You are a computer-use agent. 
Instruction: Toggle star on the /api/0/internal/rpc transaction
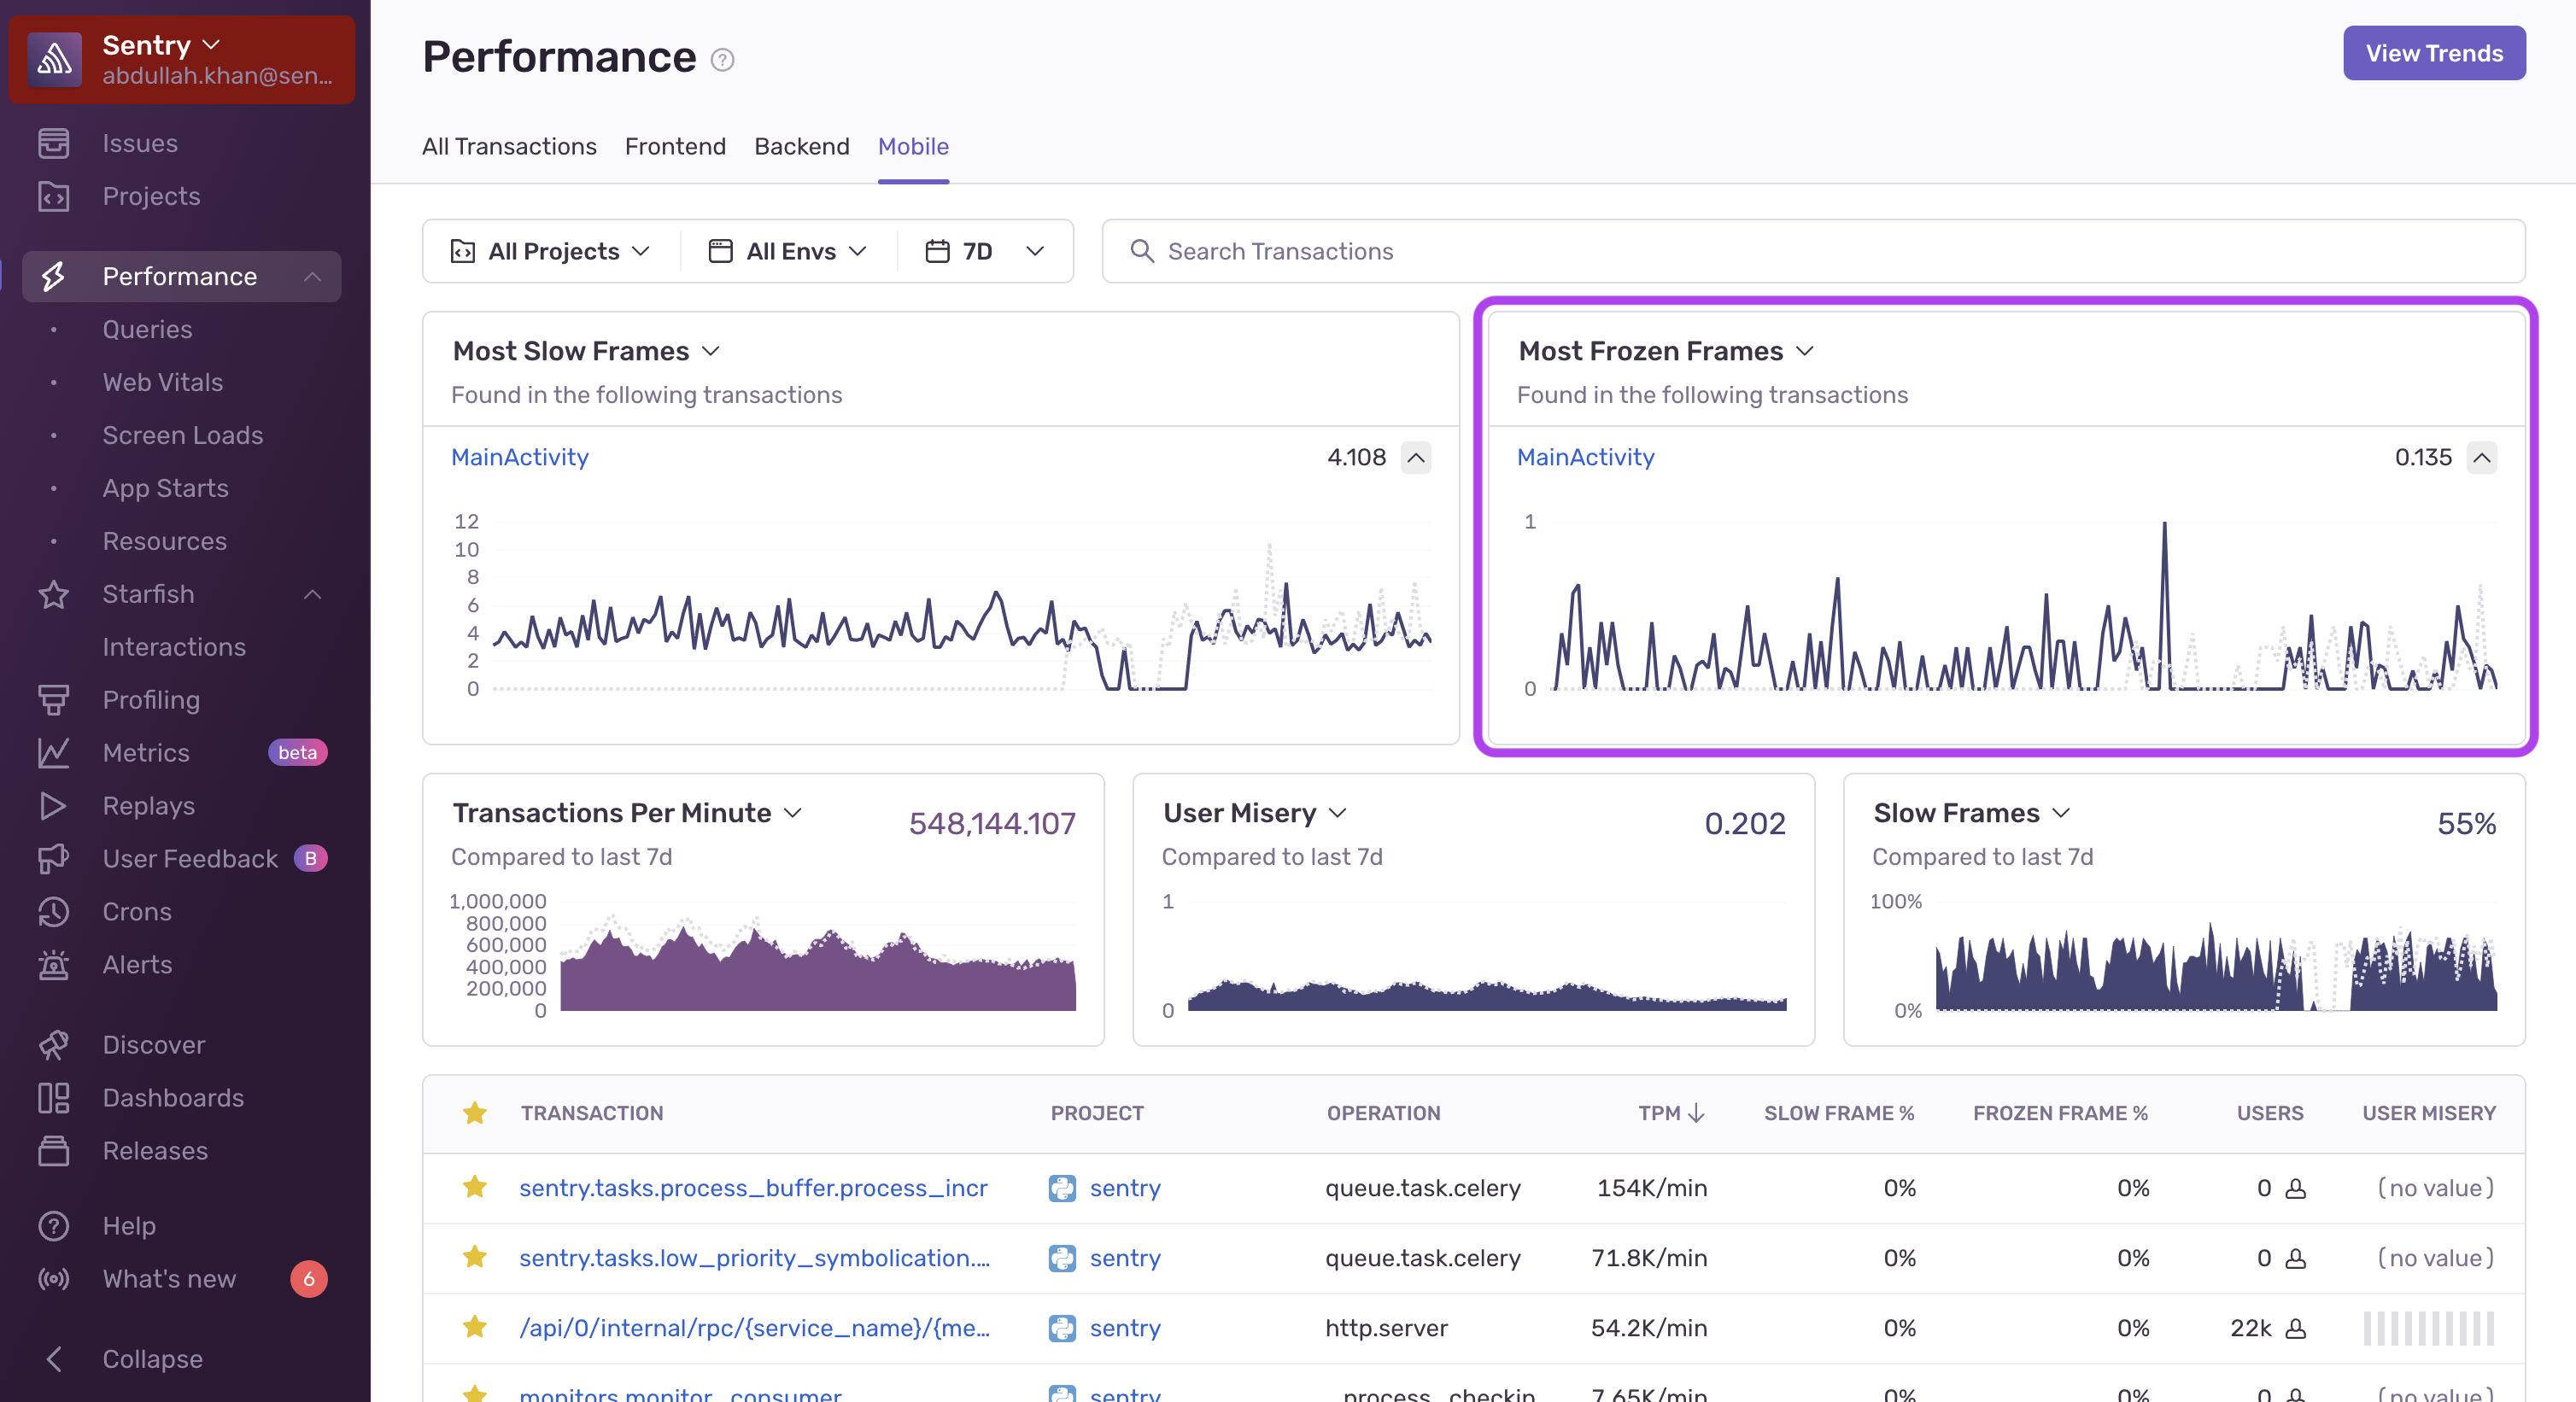pyautogui.click(x=475, y=1327)
